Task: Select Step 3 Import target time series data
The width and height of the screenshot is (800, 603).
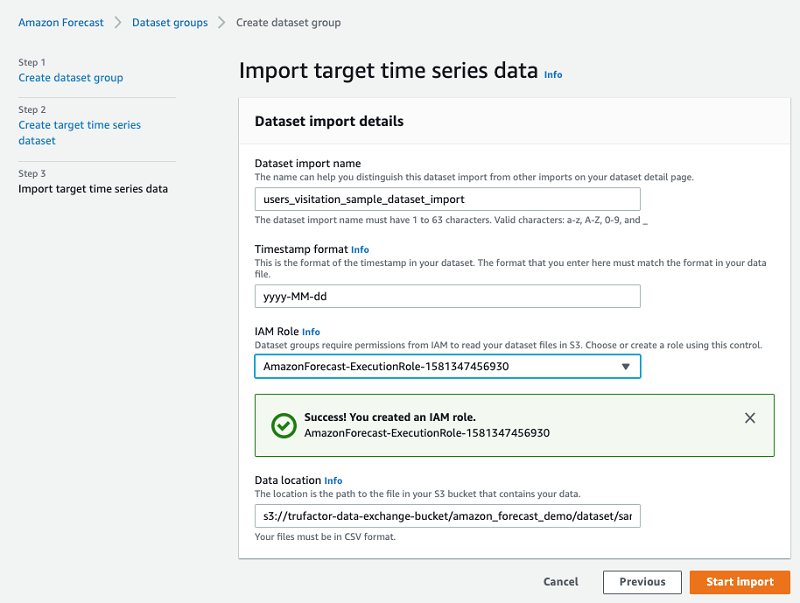Action: click(93, 189)
